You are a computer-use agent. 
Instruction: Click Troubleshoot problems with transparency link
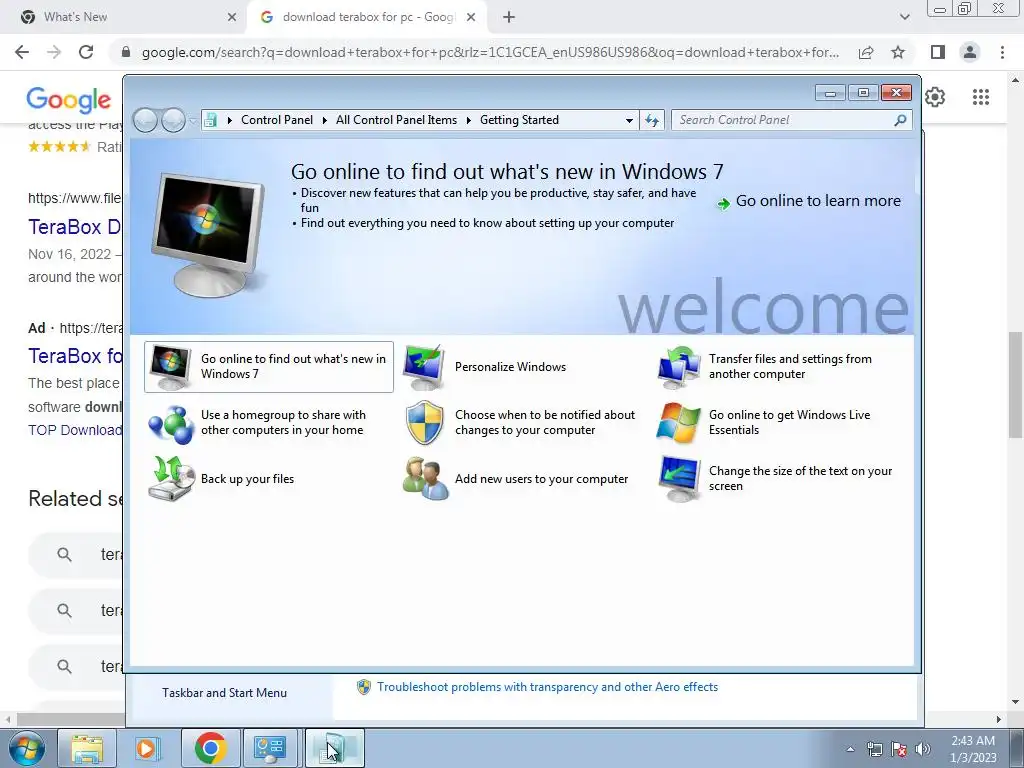(547, 687)
